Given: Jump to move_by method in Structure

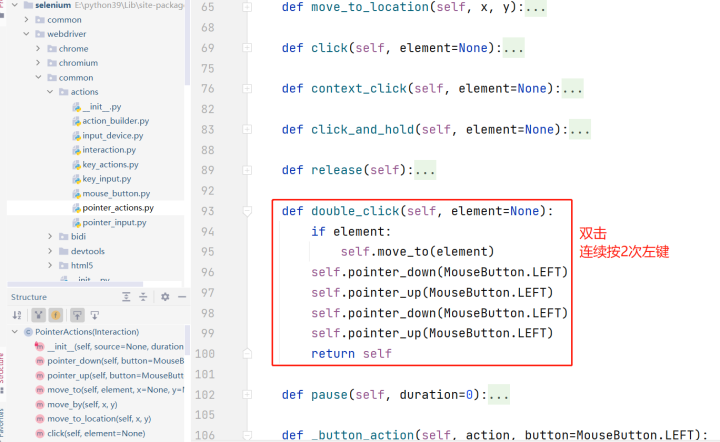Looking at the screenshot, I should click(x=82, y=404).
